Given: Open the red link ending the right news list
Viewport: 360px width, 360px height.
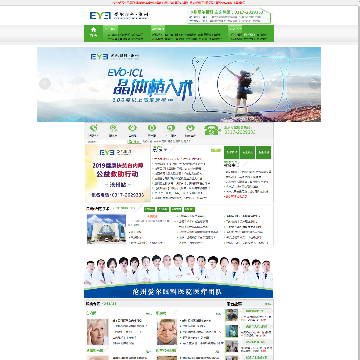Looking at the screenshot, I should point(236,197).
